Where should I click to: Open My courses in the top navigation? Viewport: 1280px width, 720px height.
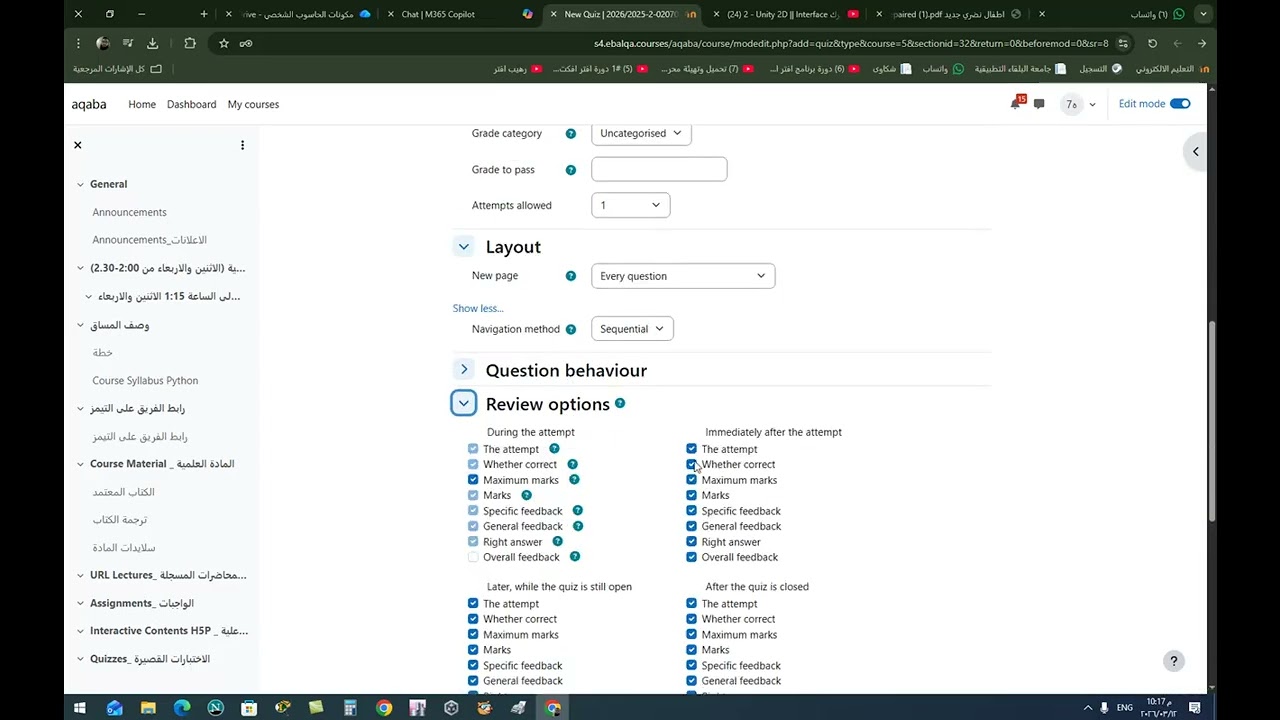click(x=253, y=104)
